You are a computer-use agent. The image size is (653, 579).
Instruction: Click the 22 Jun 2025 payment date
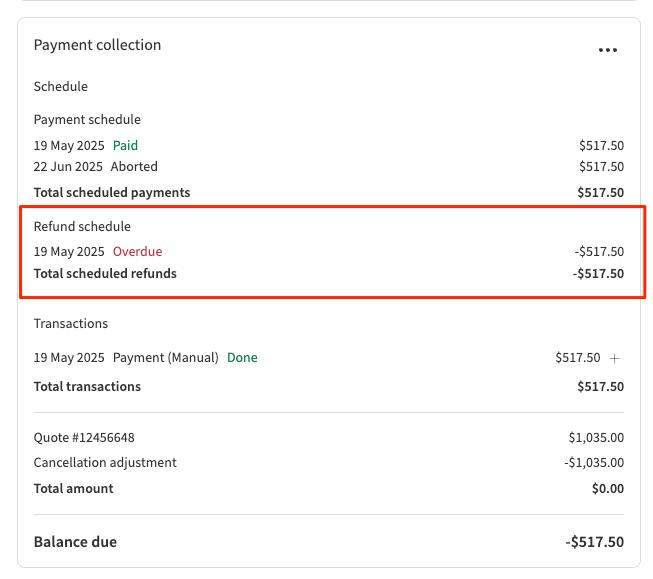68,167
